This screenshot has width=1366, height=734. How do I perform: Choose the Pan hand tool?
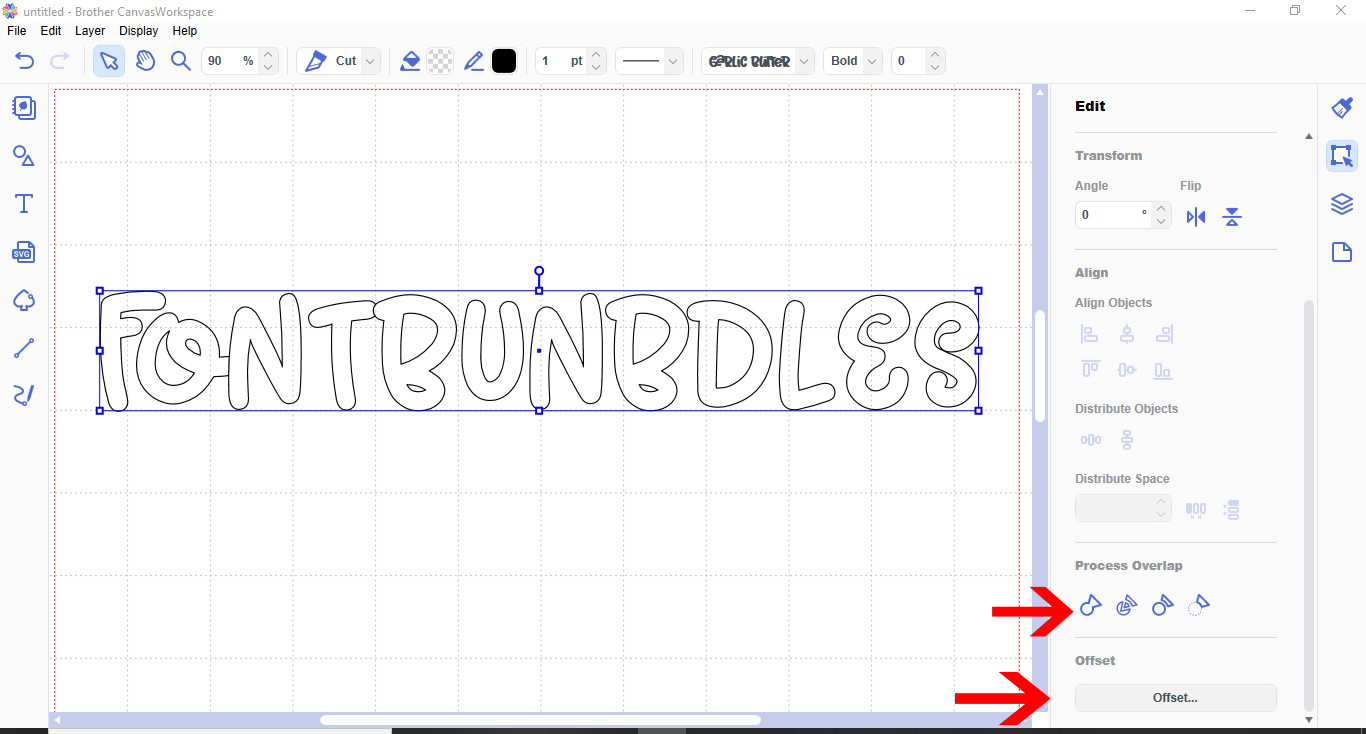tap(146, 61)
